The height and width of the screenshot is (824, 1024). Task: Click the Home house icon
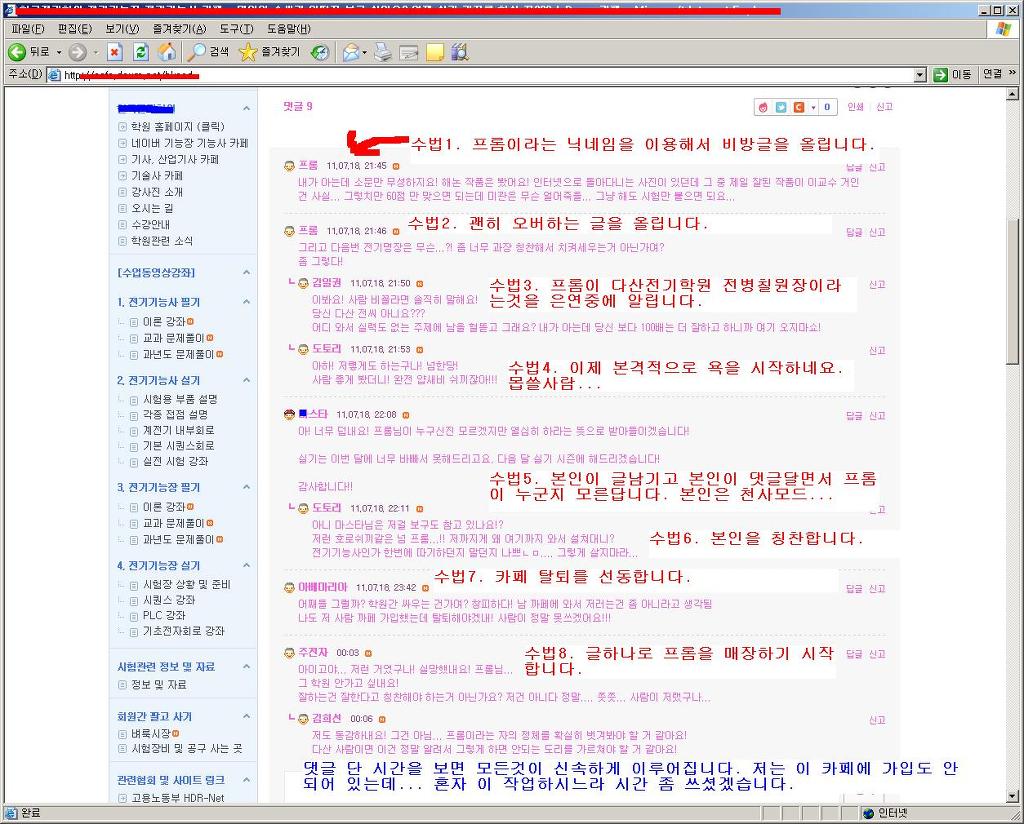167,52
